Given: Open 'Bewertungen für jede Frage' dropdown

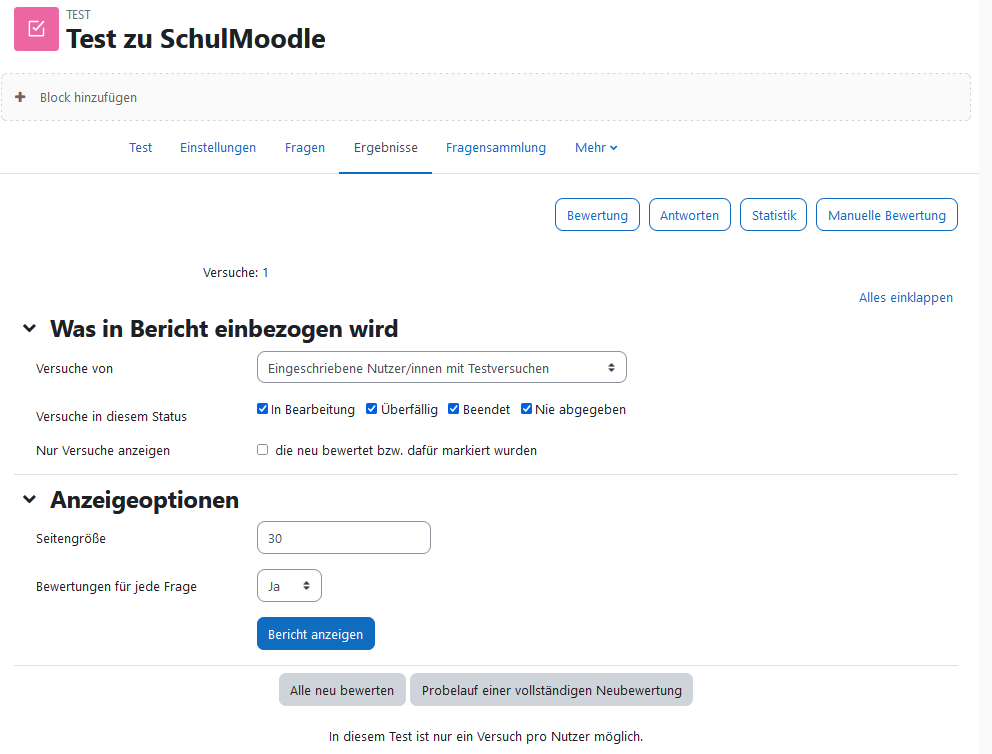Looking at the screenshot, I should pyautogui.click(x=289, y=586).
